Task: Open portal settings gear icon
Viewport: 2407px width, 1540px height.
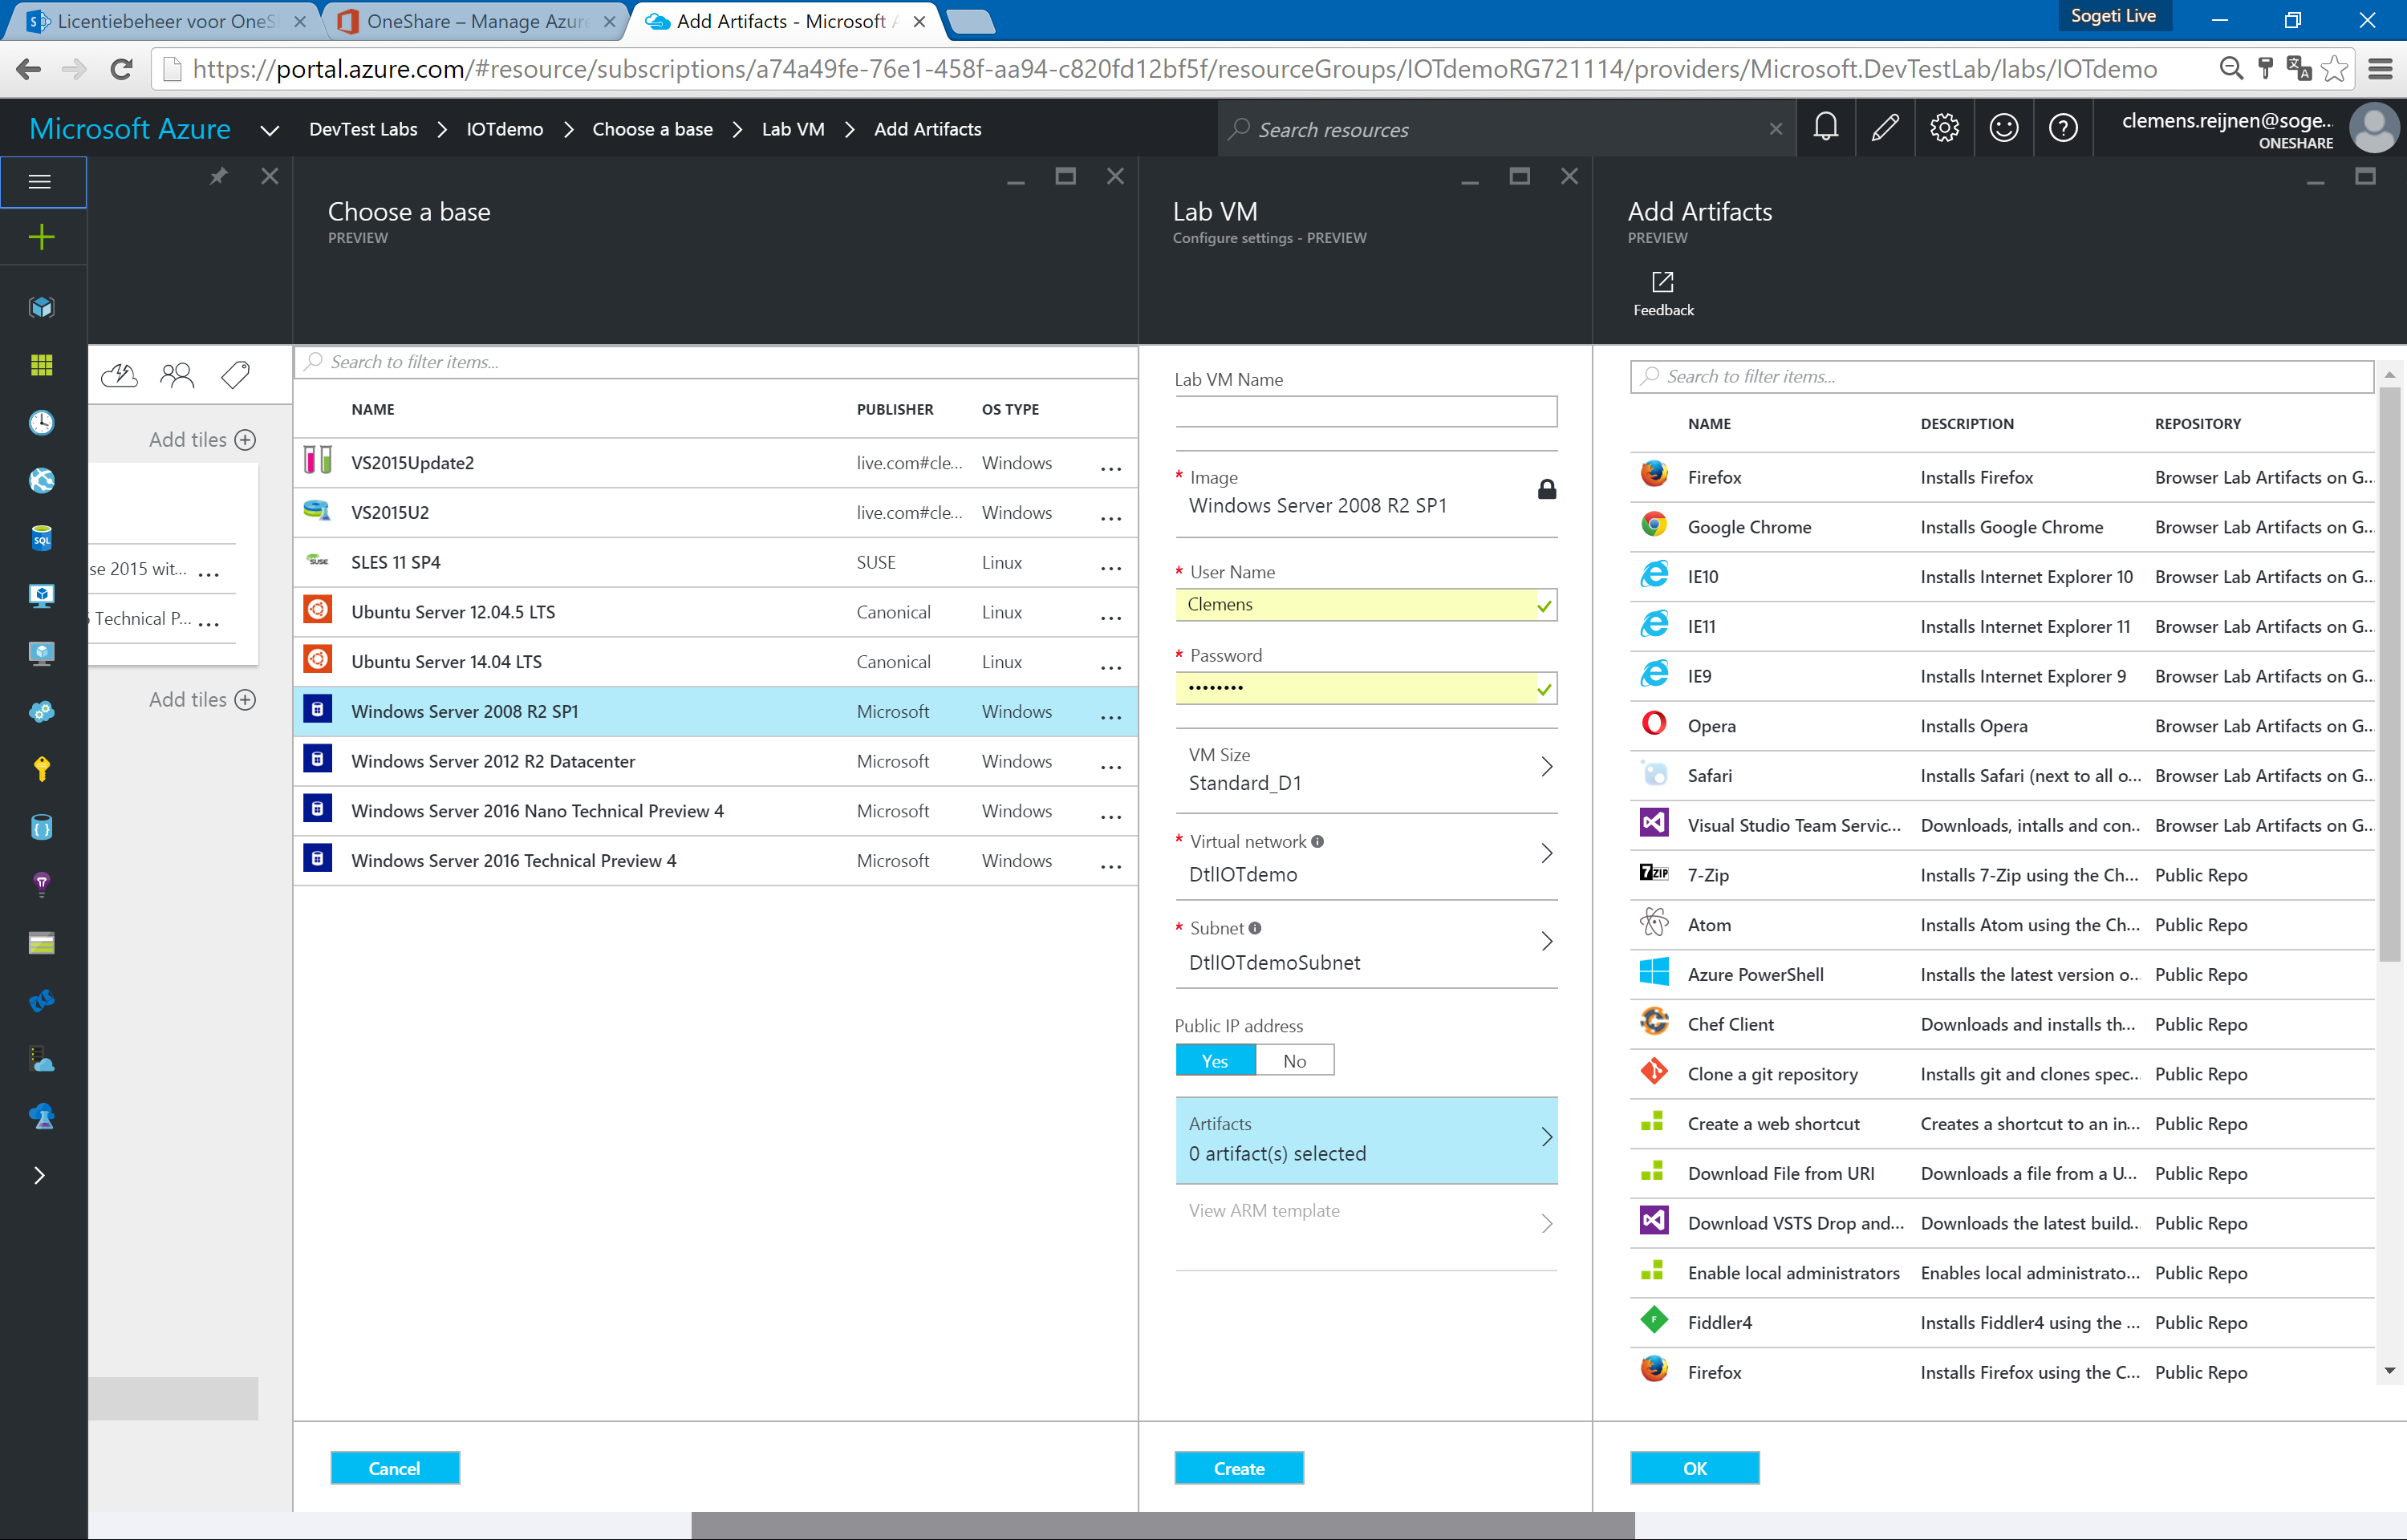Action: coord(1944,128)
